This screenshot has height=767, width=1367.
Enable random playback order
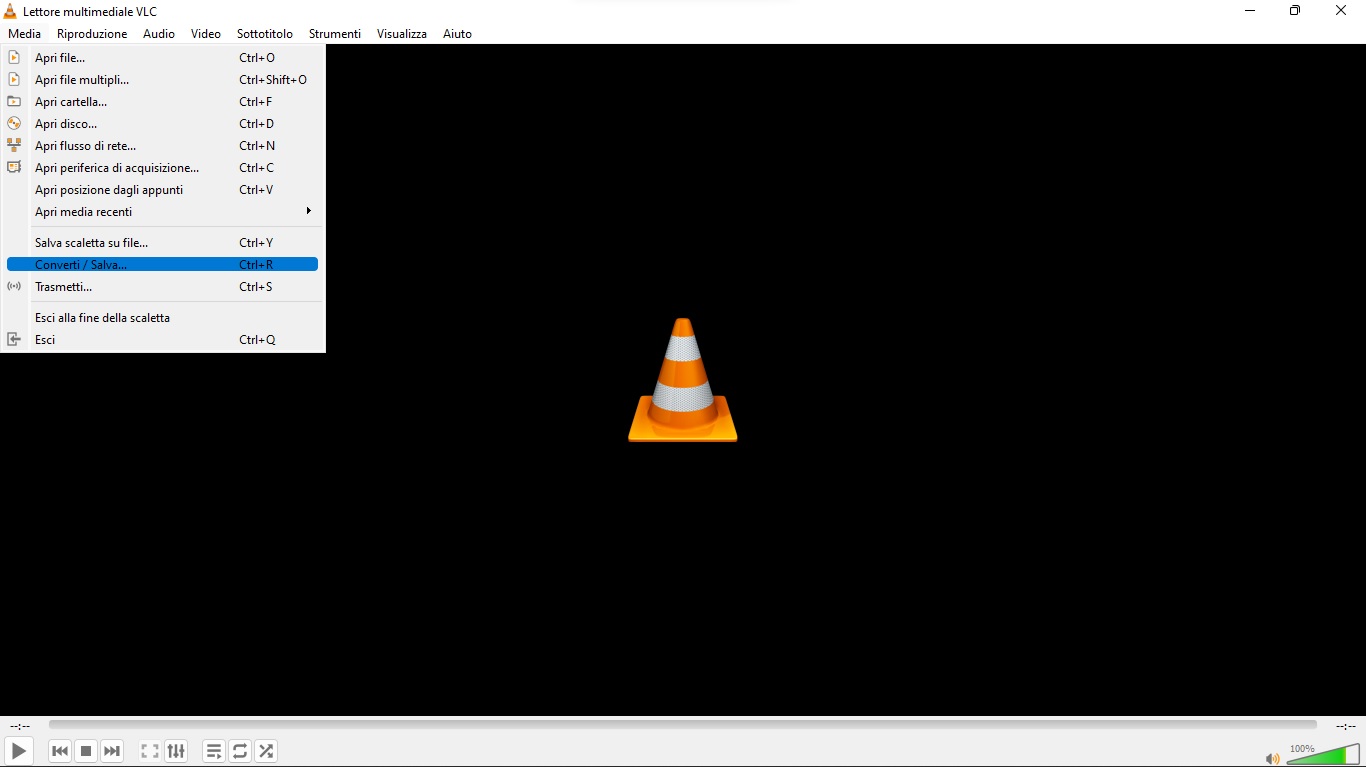pos(266,751)
